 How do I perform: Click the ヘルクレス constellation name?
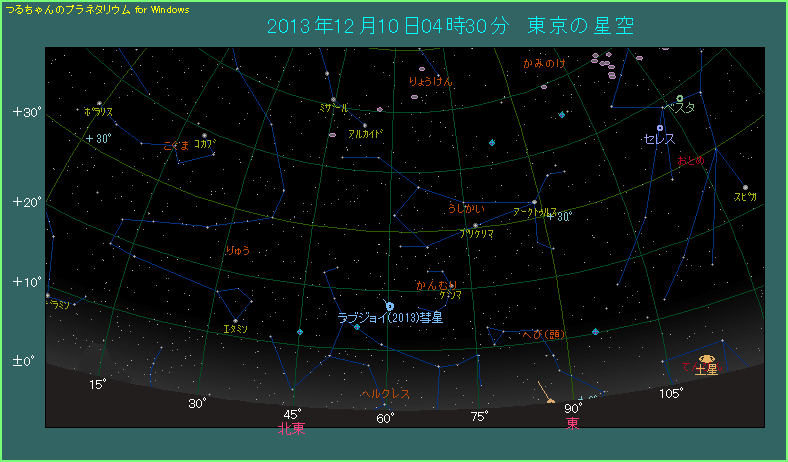385,394
